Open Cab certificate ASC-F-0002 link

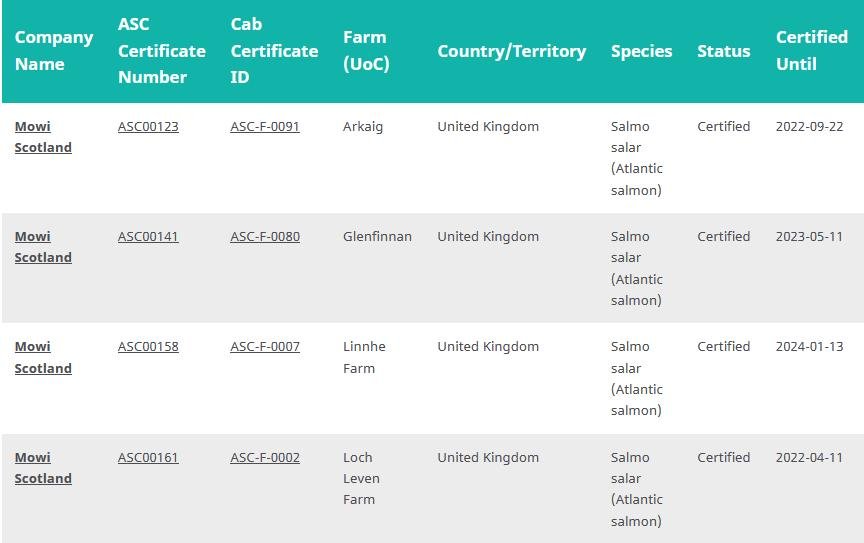tap(265, 458)
